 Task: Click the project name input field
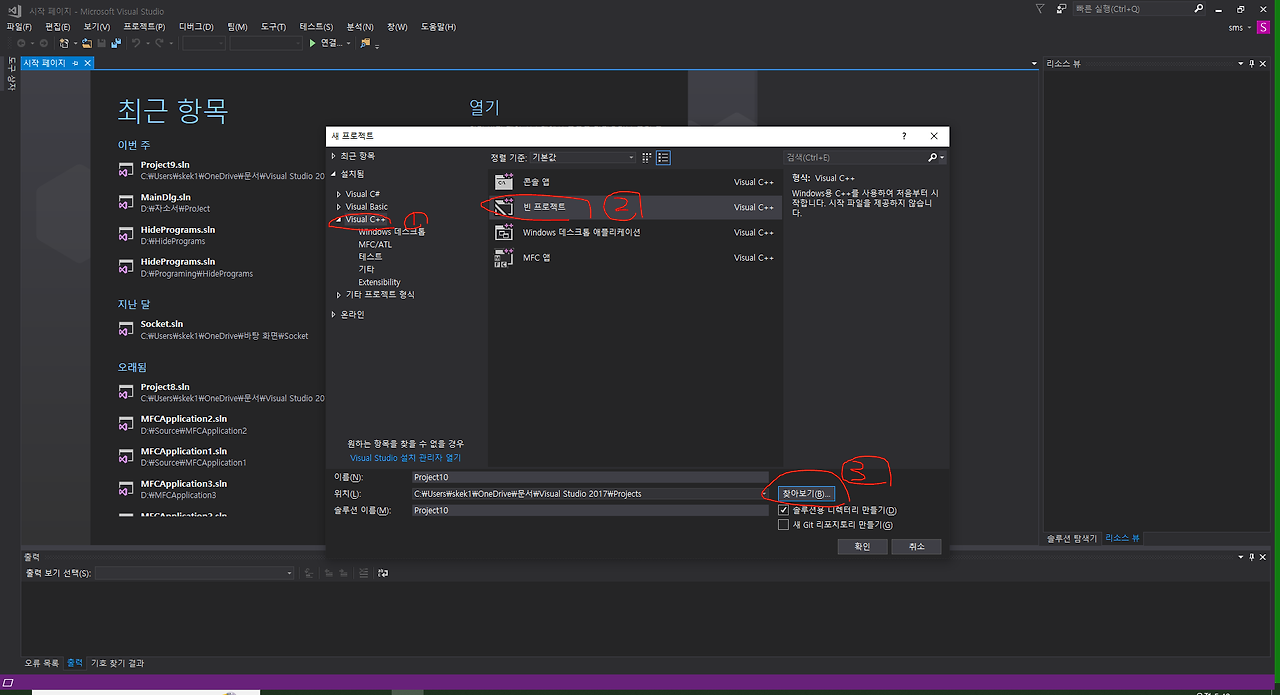point(590,477)
